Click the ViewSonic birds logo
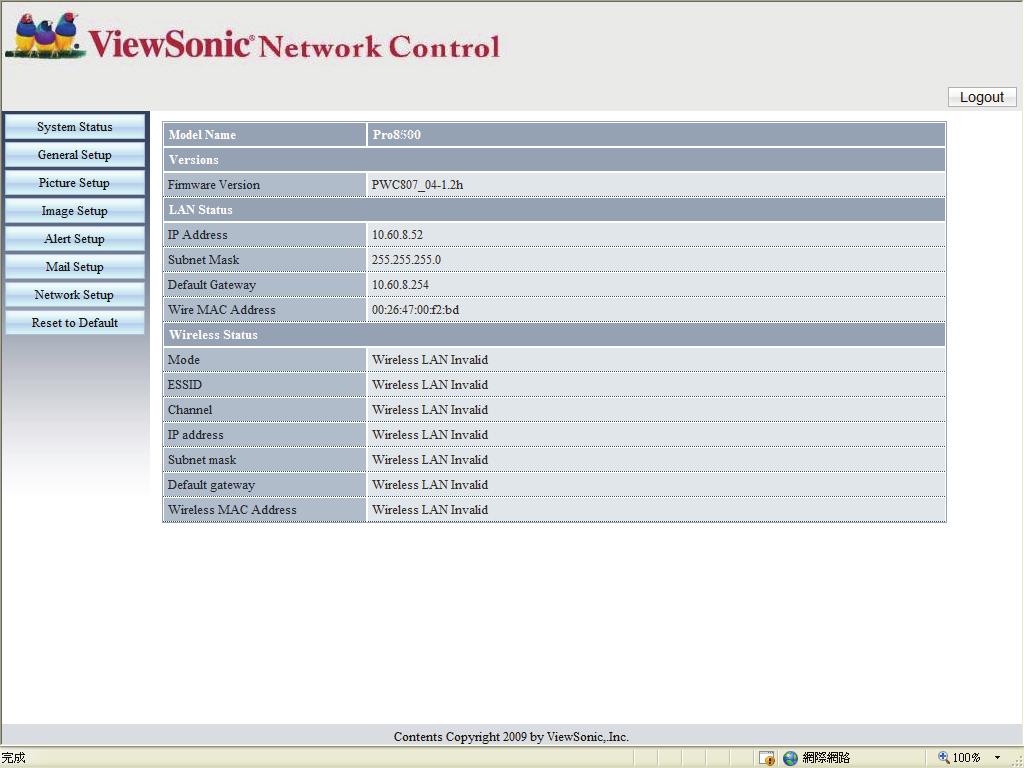The width and height of the screenshot is (1024, 768). coord(44,35)
